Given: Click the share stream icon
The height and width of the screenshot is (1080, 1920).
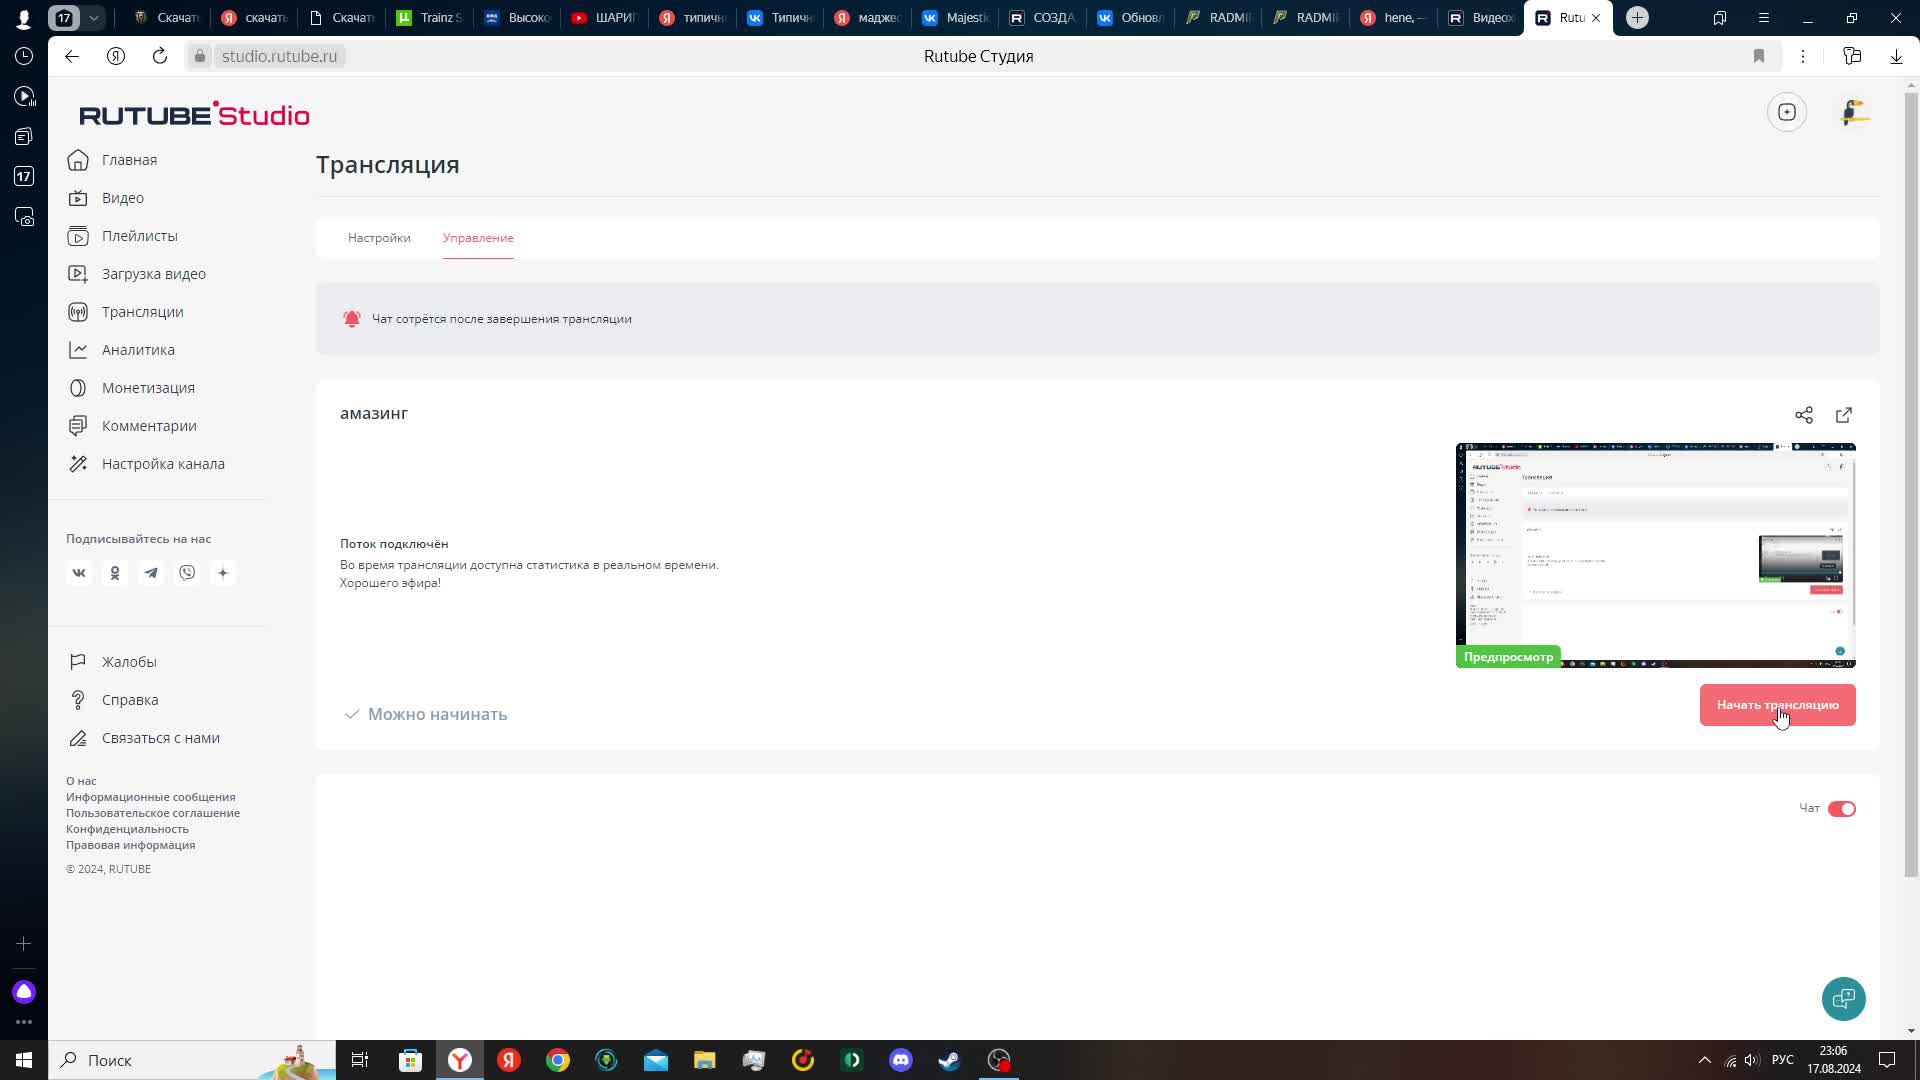Looking at the screenshot, I should tap(1803, 415).
